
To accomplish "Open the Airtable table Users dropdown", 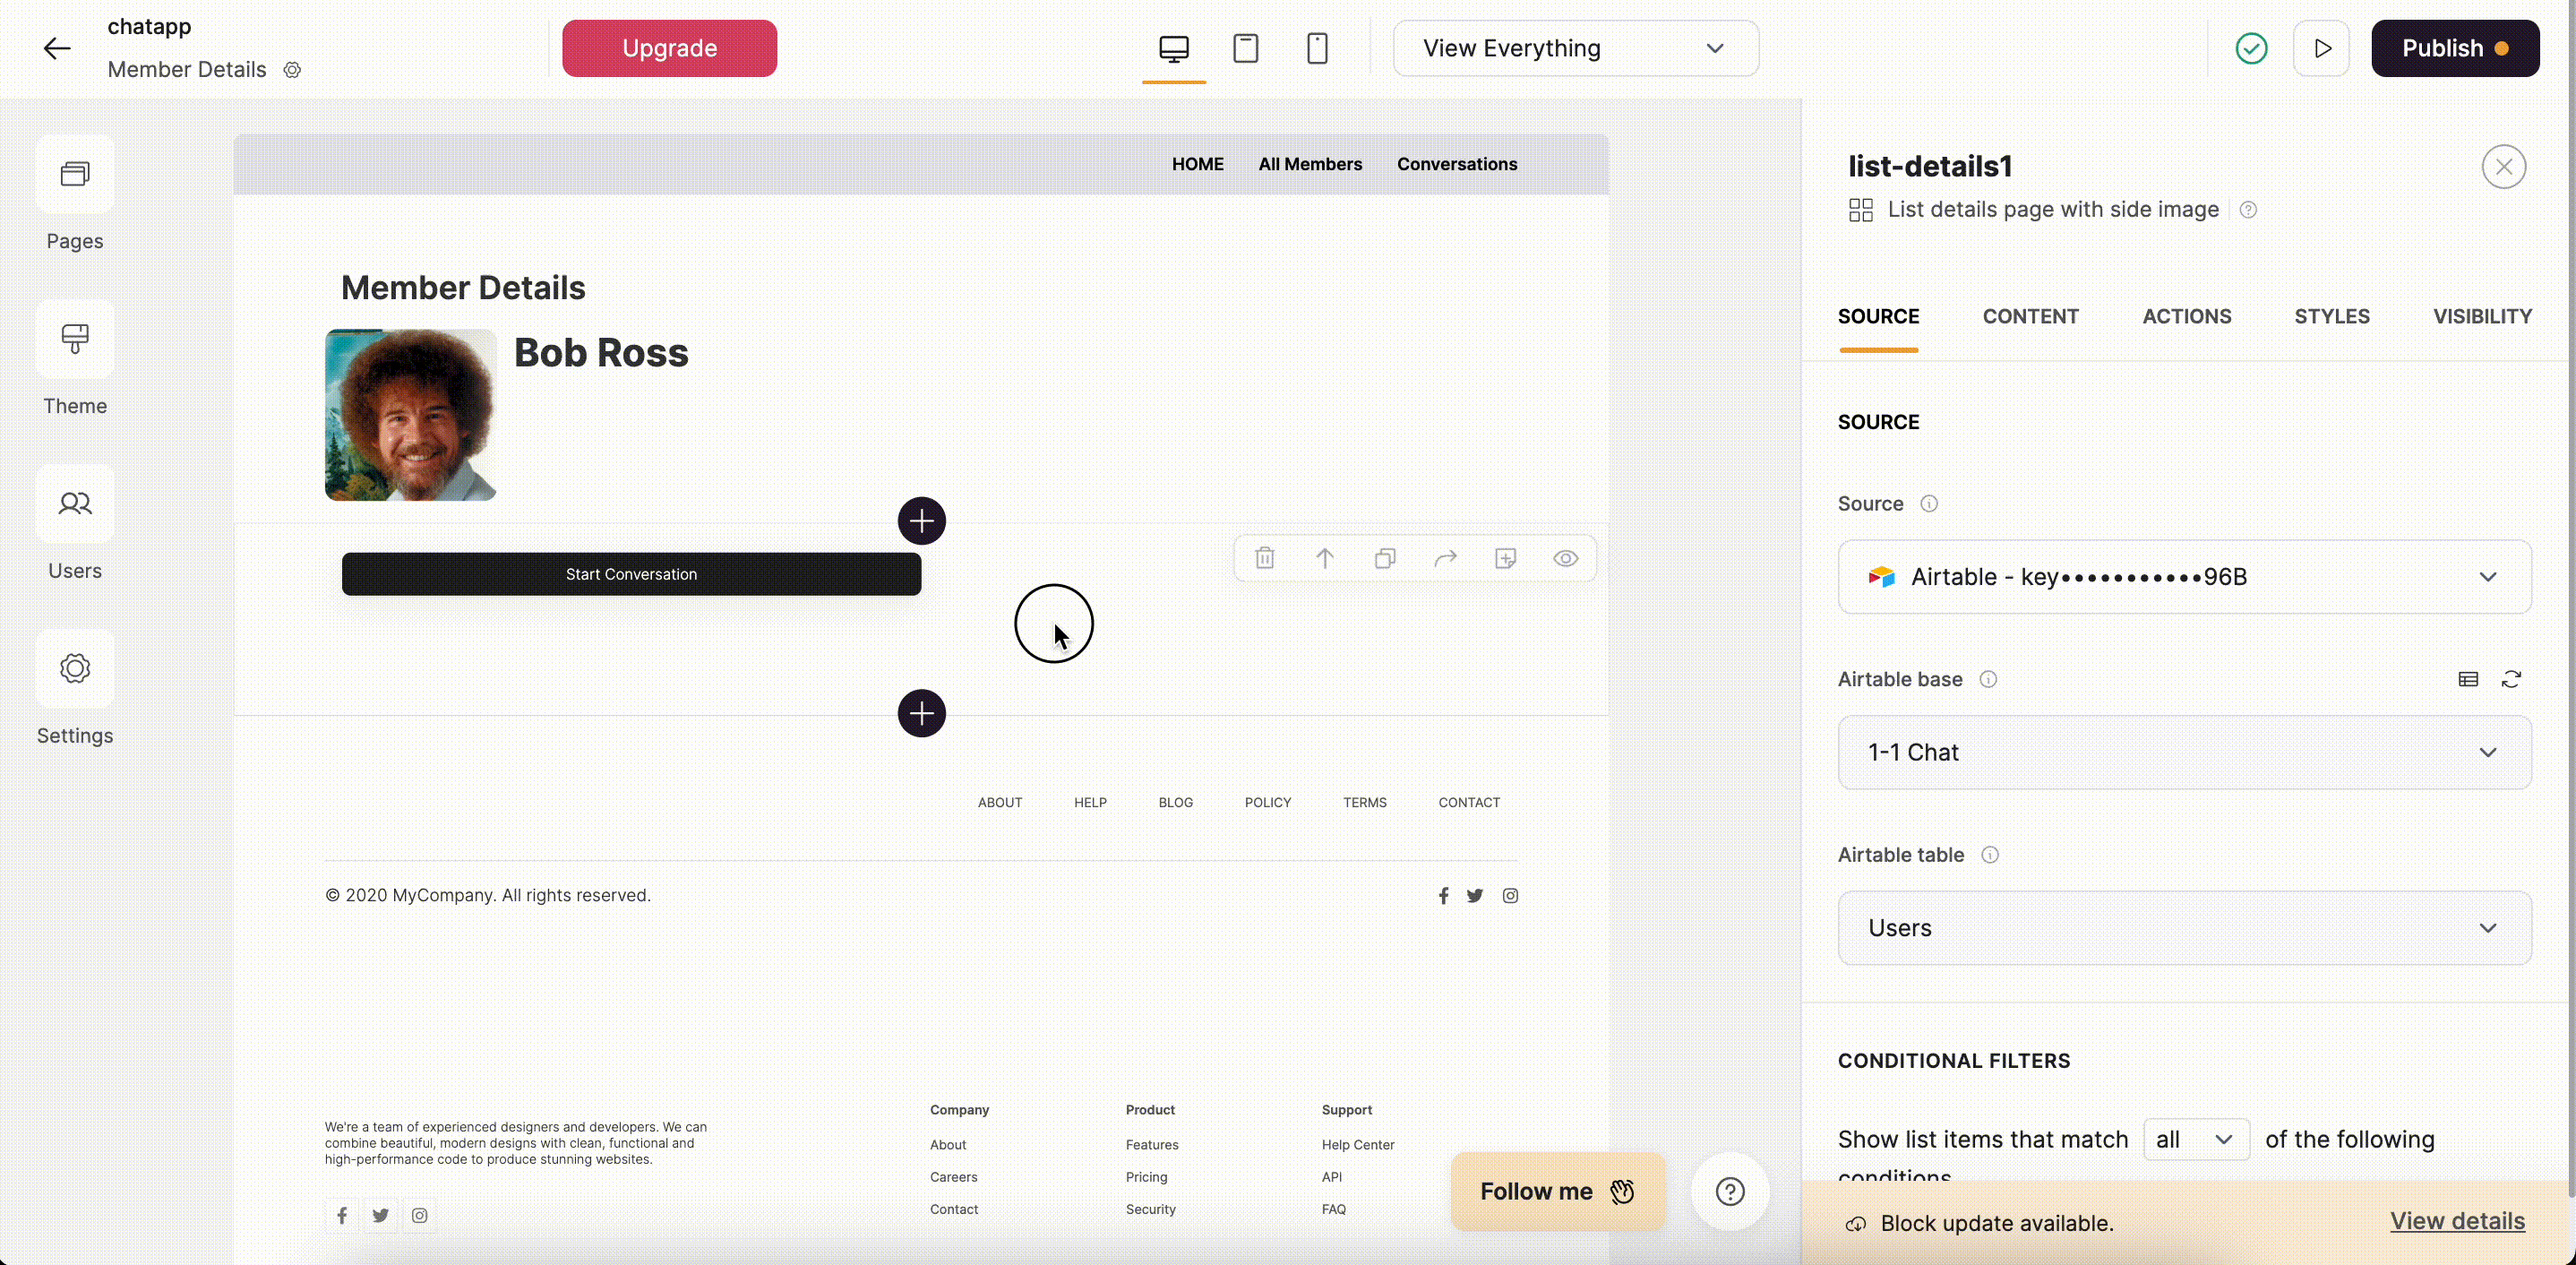I will click(x=2184, y=928).
